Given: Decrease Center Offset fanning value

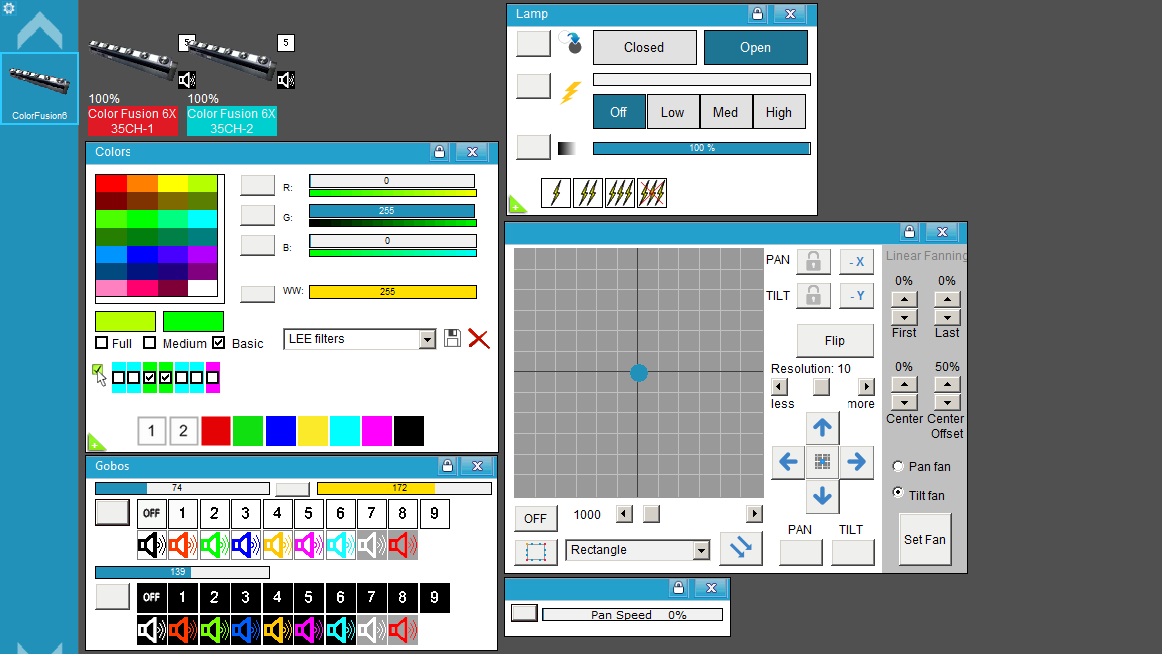Looking at the screenshot, I should click(947, 402).
